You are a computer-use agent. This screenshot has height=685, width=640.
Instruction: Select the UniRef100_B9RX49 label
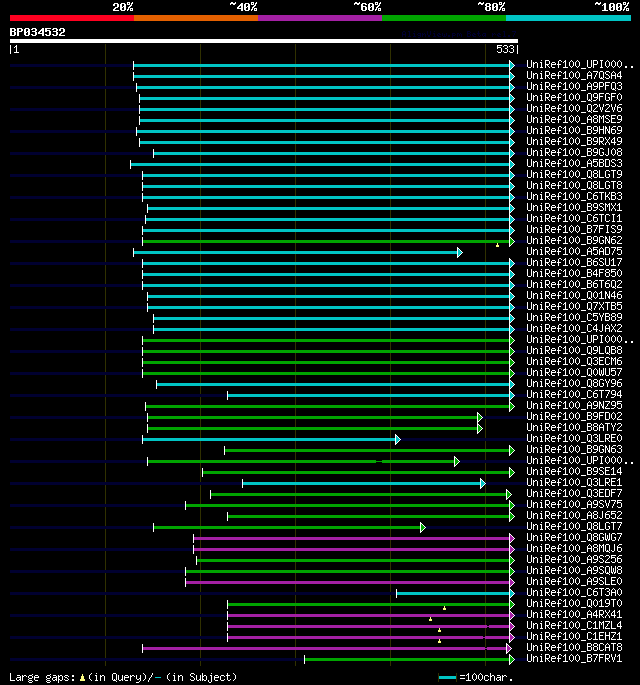coord(574,142)
